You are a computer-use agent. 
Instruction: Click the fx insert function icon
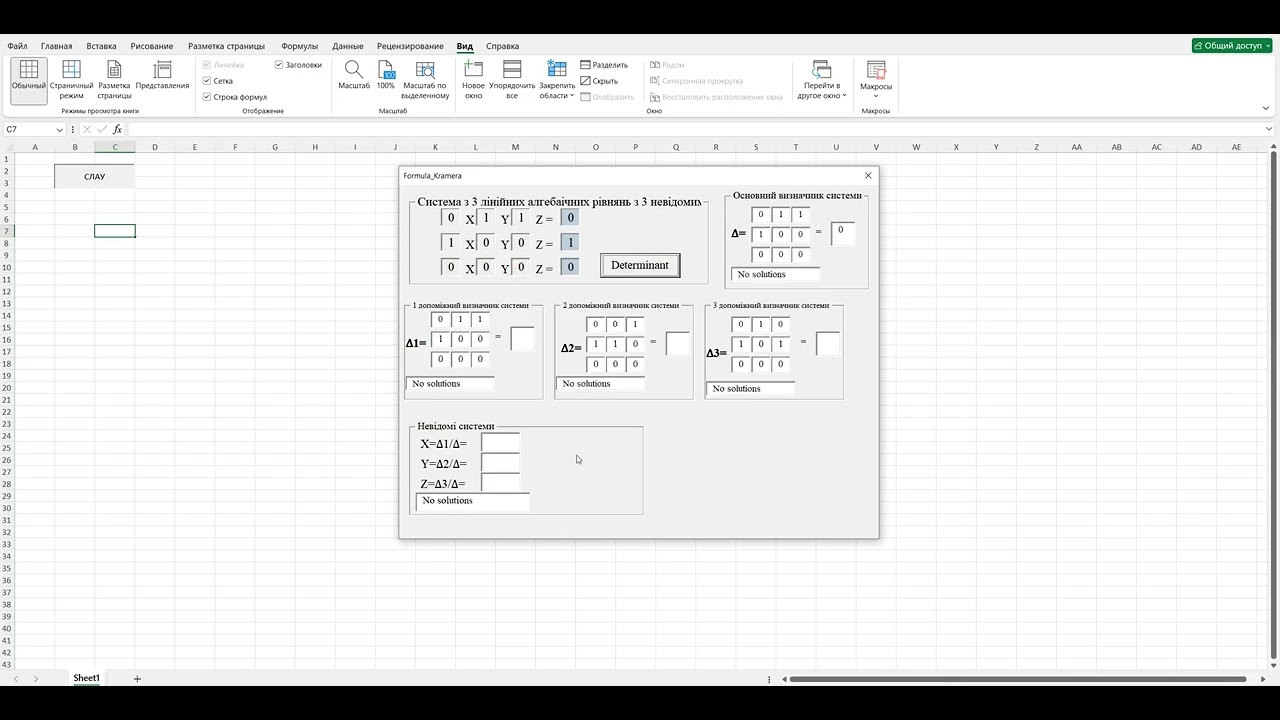coord(117,129)
